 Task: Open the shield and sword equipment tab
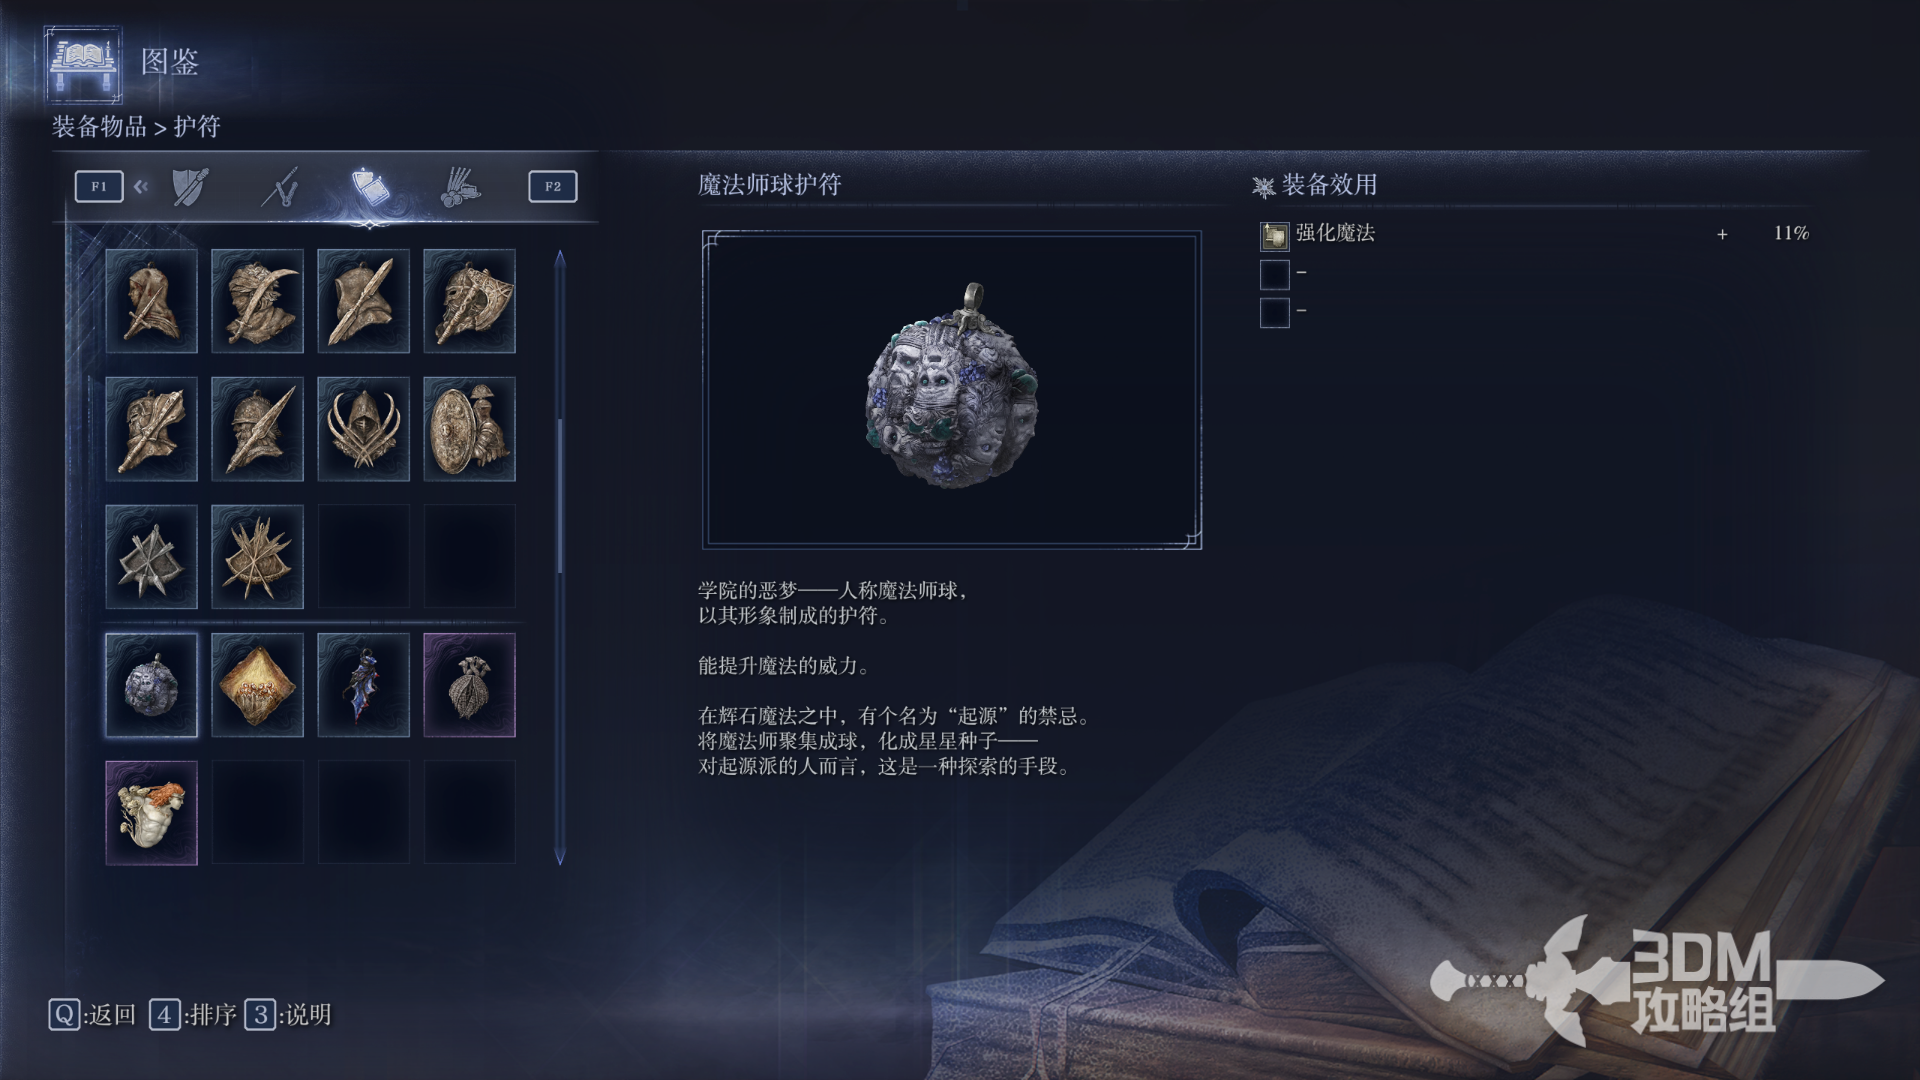click(190, 187)
